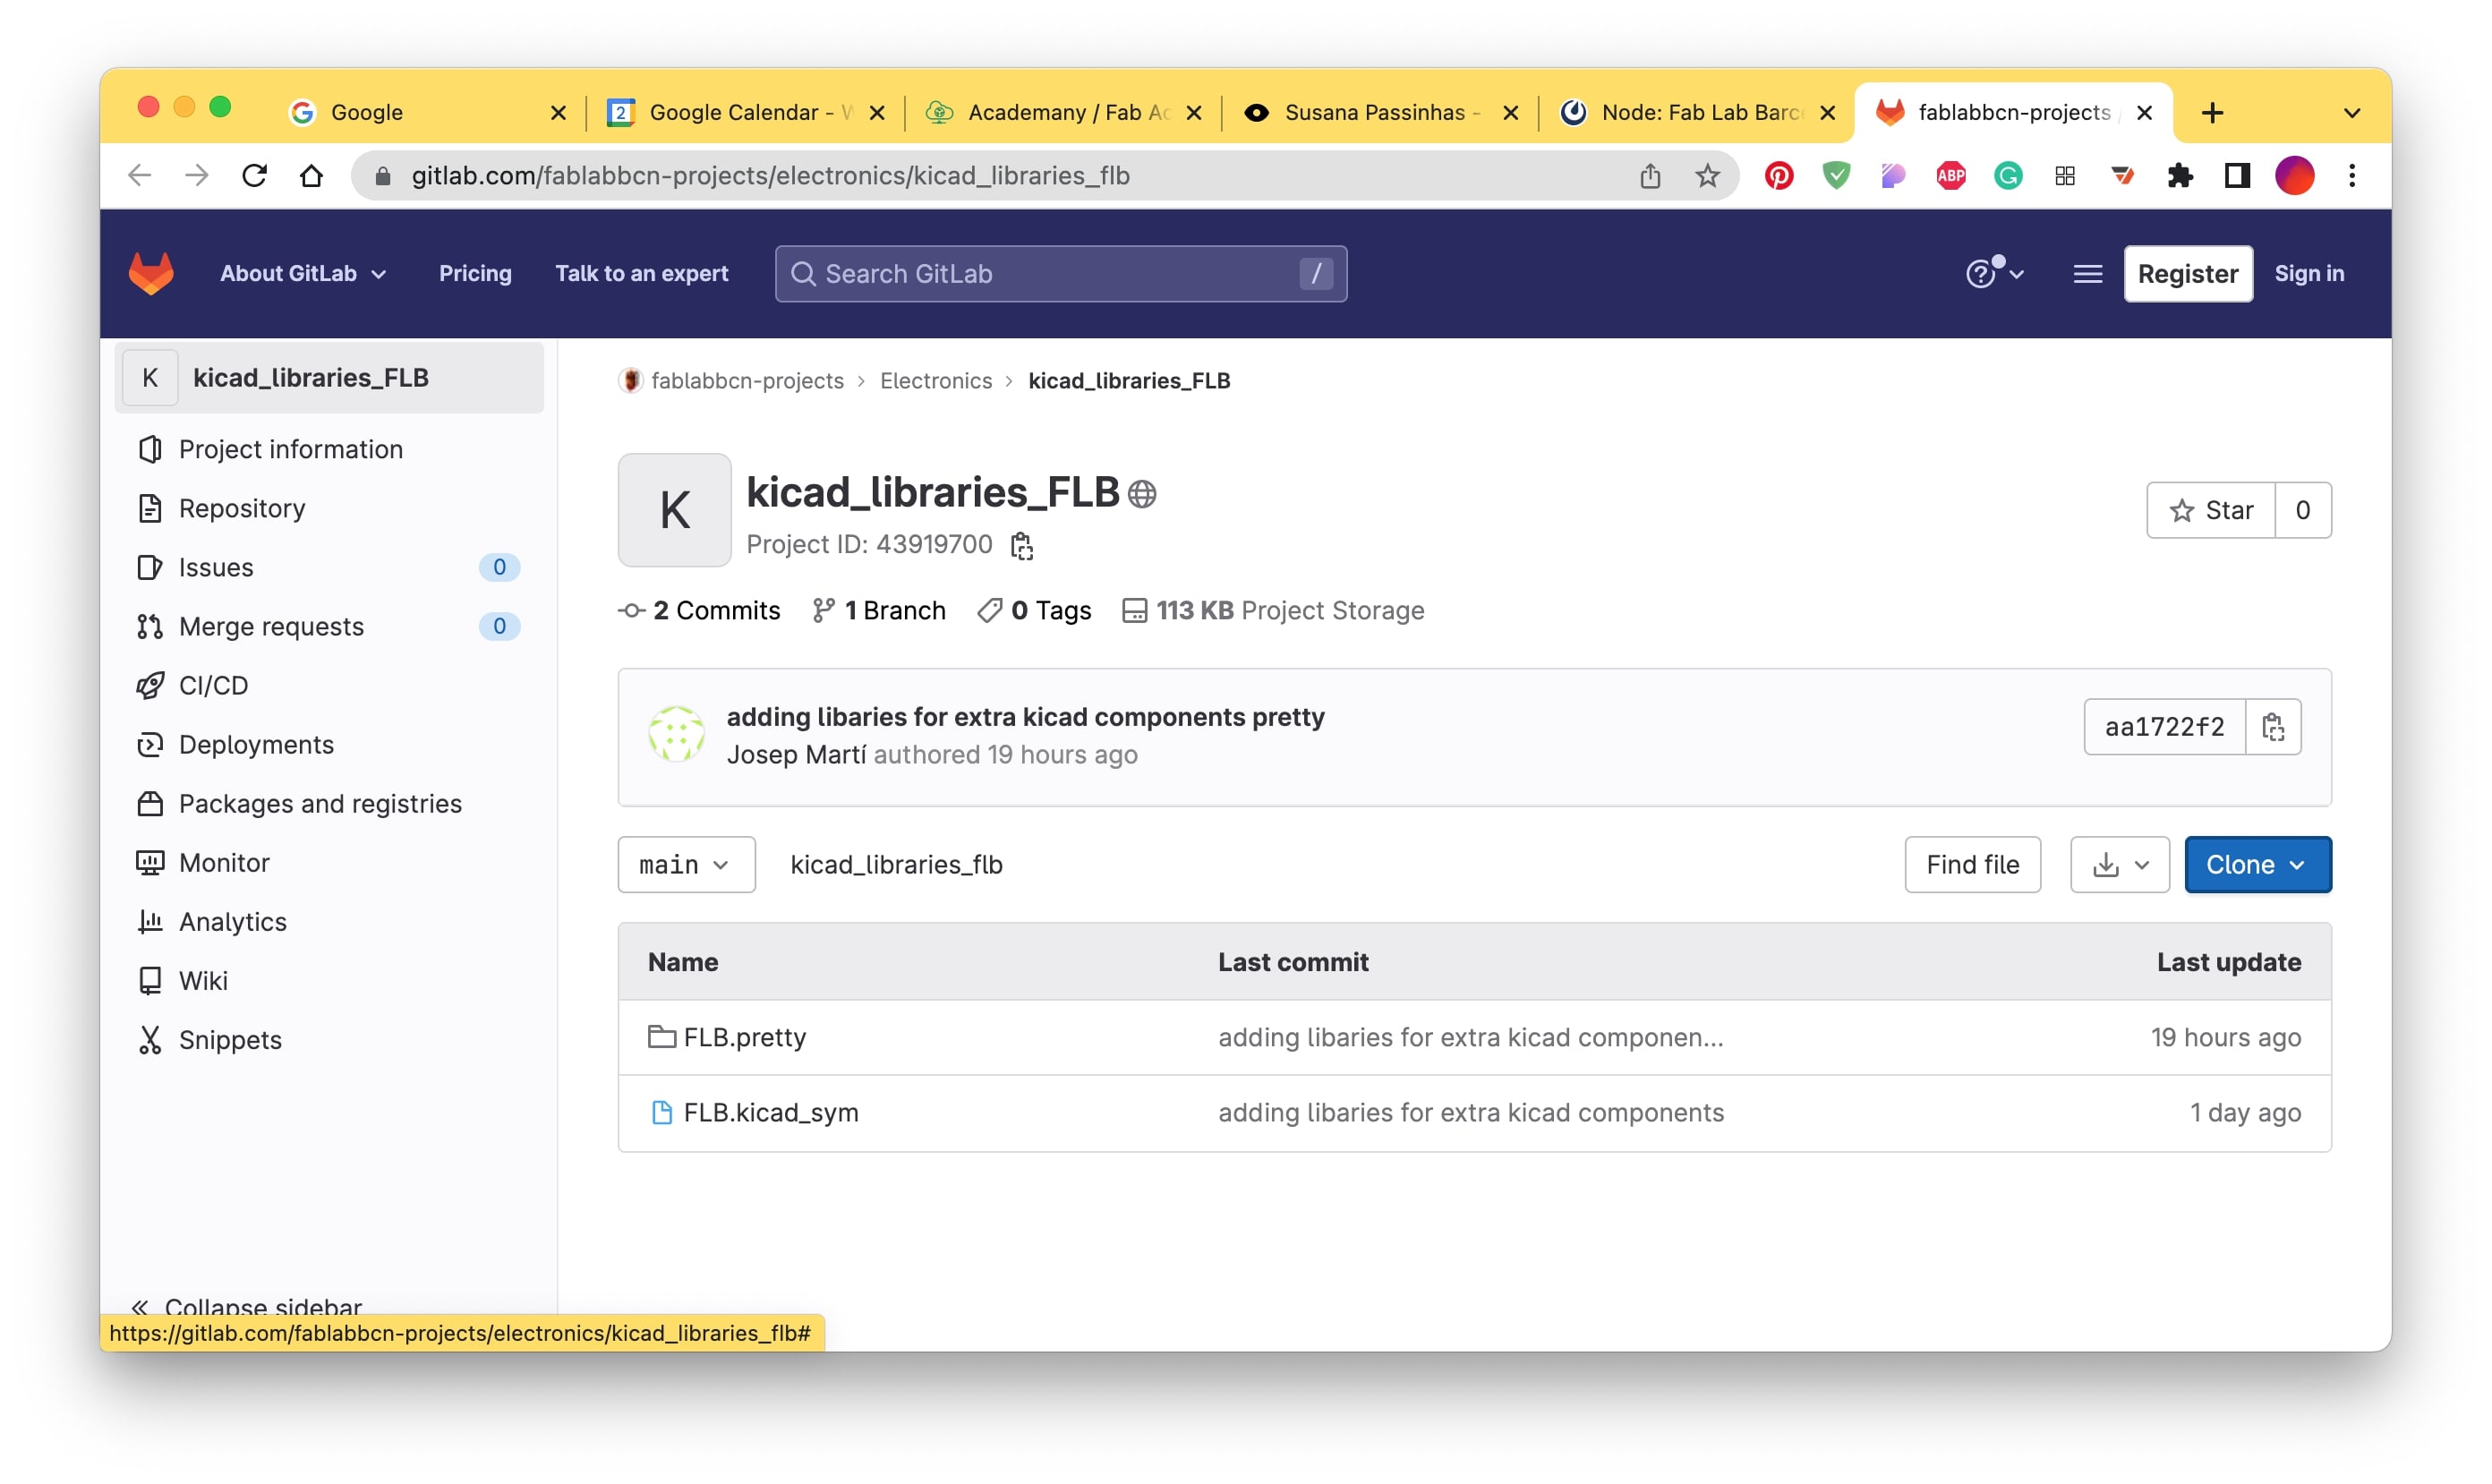This screenshot has width=2492, height=1484.
Task: Open Analytics in sidebar
Action: 329,922
